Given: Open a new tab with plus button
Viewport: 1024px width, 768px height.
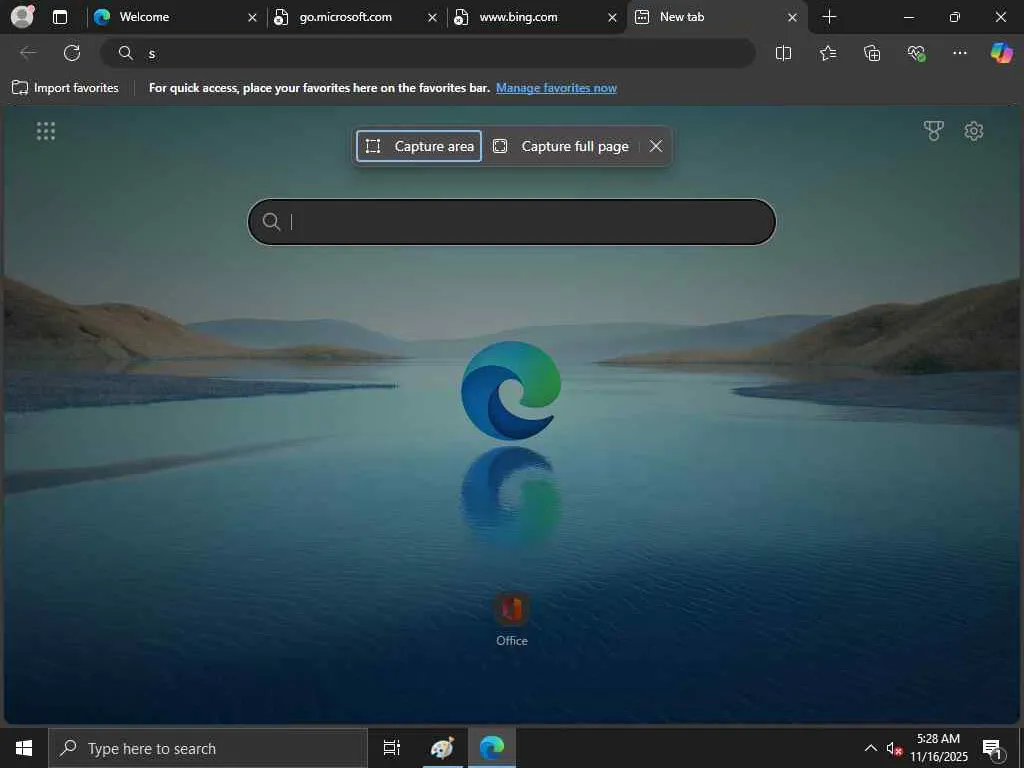Looking at the screenshot, I should [829, 17].
